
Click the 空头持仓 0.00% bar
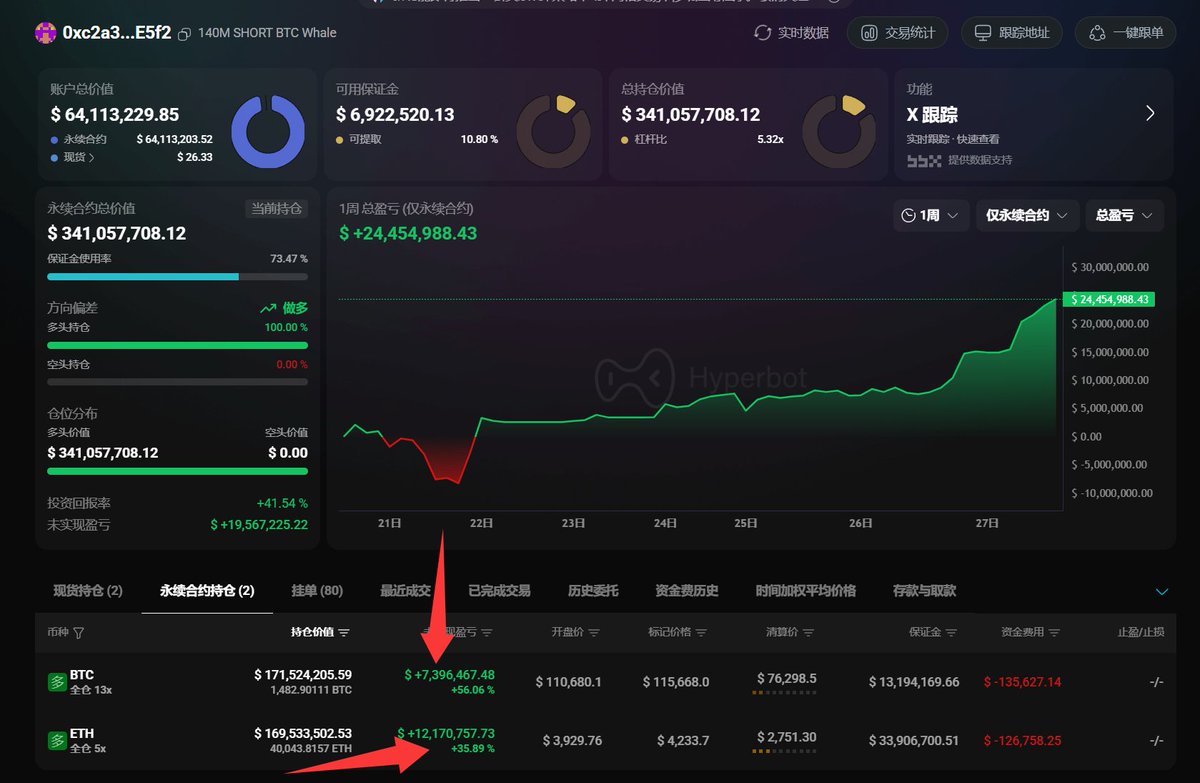(x=178, y=382)
